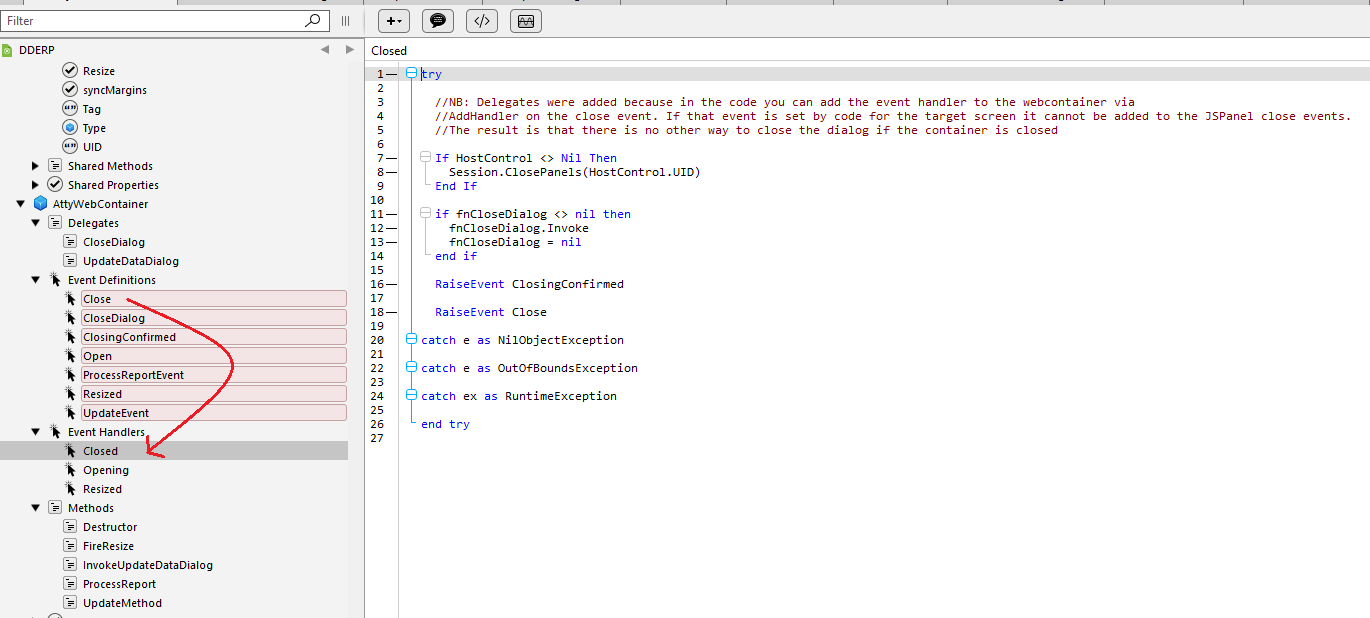Click the Shared Properties group icon
Image resolution: width=1370 pixels, height=618 pixels.
point(55,185)
